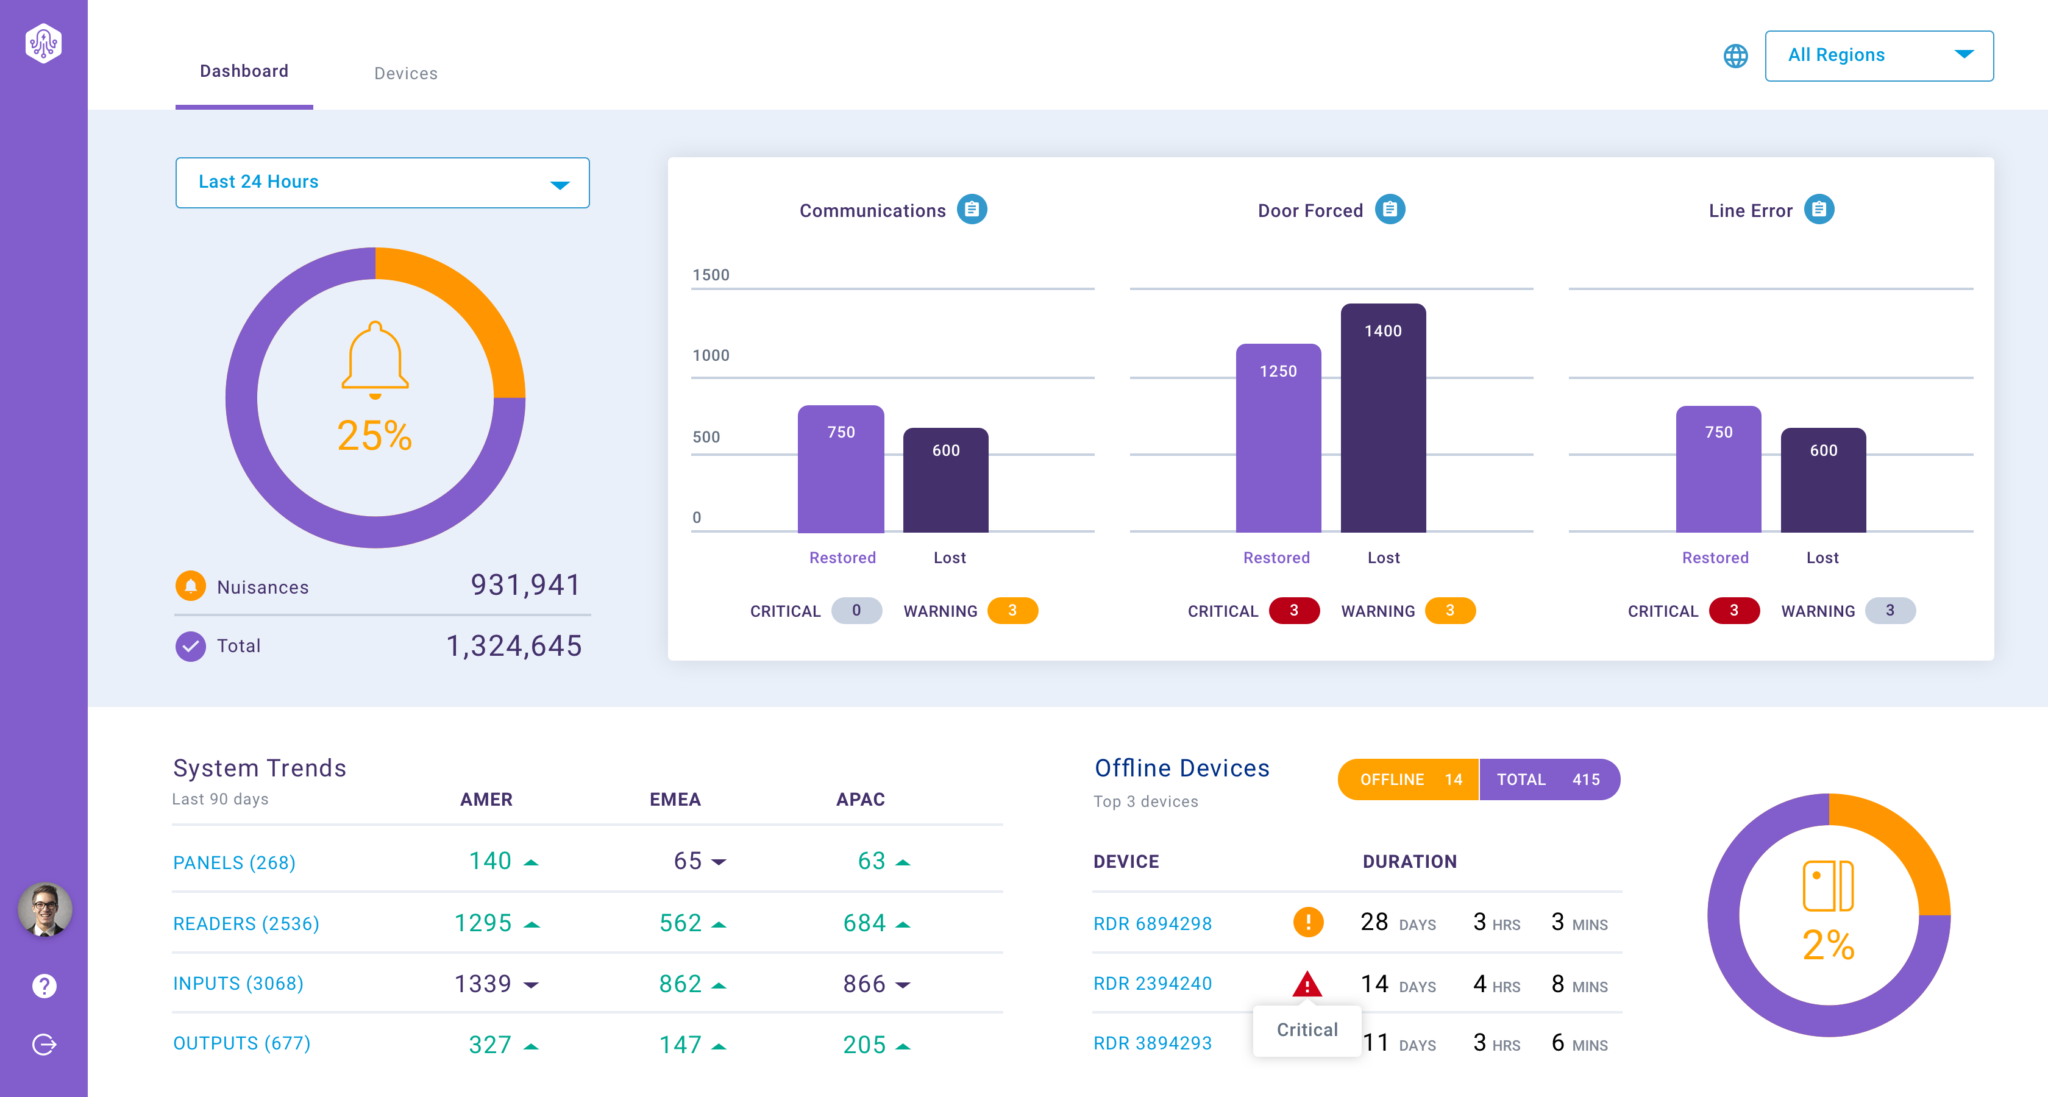
Task: Click the Total count 1,324,645
Action: tap(514, 646)
